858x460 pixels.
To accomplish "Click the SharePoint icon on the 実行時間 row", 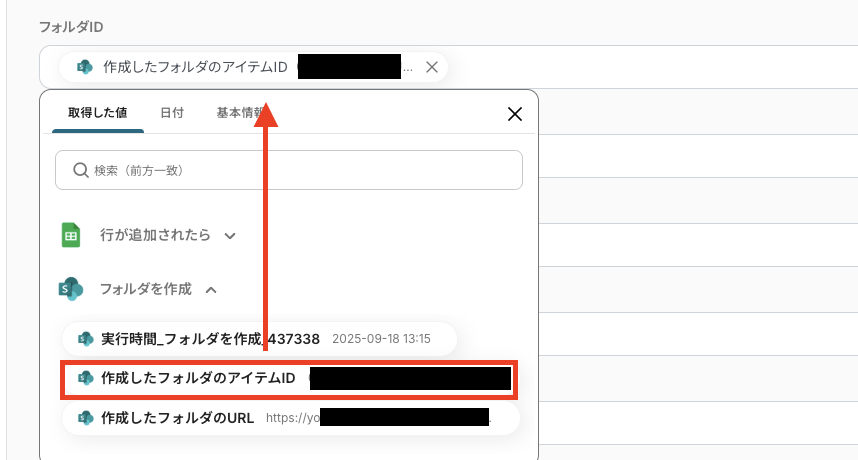I will [x=85, y=339].
